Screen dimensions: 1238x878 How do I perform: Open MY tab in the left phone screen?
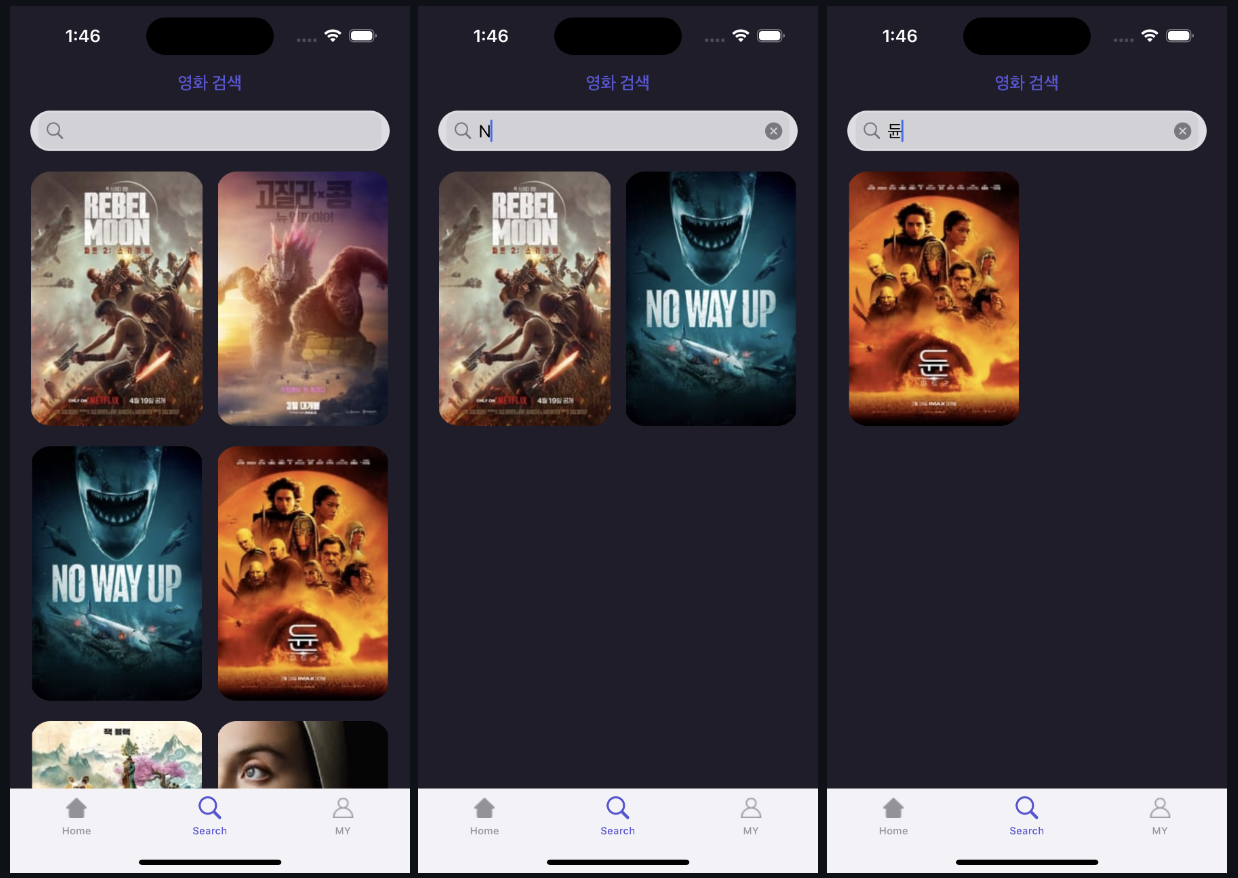pos(343,816)
